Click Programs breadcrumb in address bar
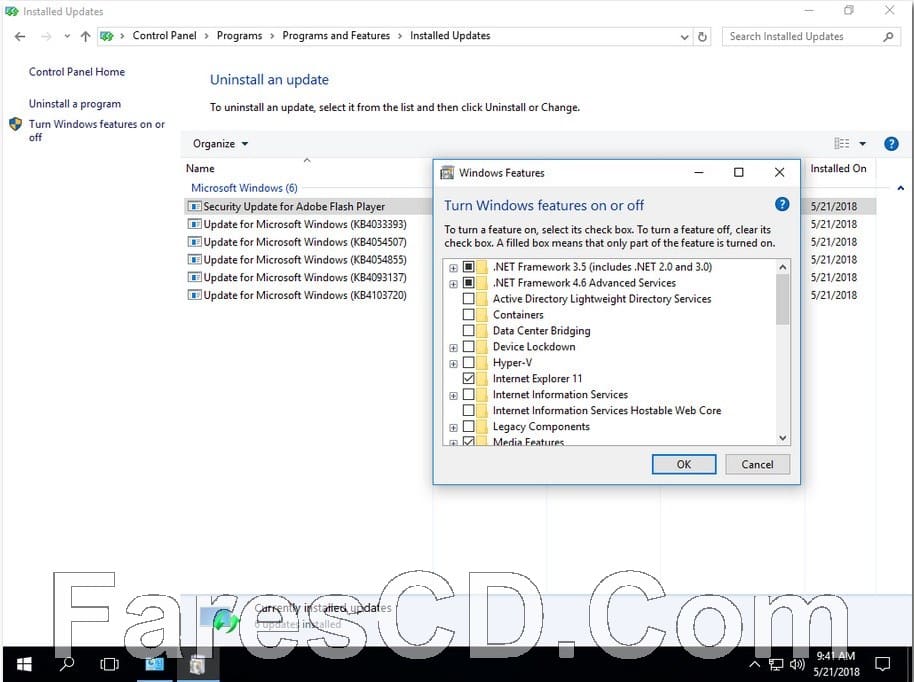The height and width of the screenshot is (682, 914). tap(240, 36)
